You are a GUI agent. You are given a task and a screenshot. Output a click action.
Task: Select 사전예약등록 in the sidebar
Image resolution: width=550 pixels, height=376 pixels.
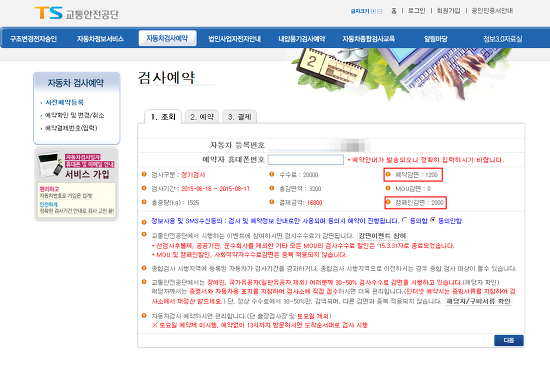point(65,102)
